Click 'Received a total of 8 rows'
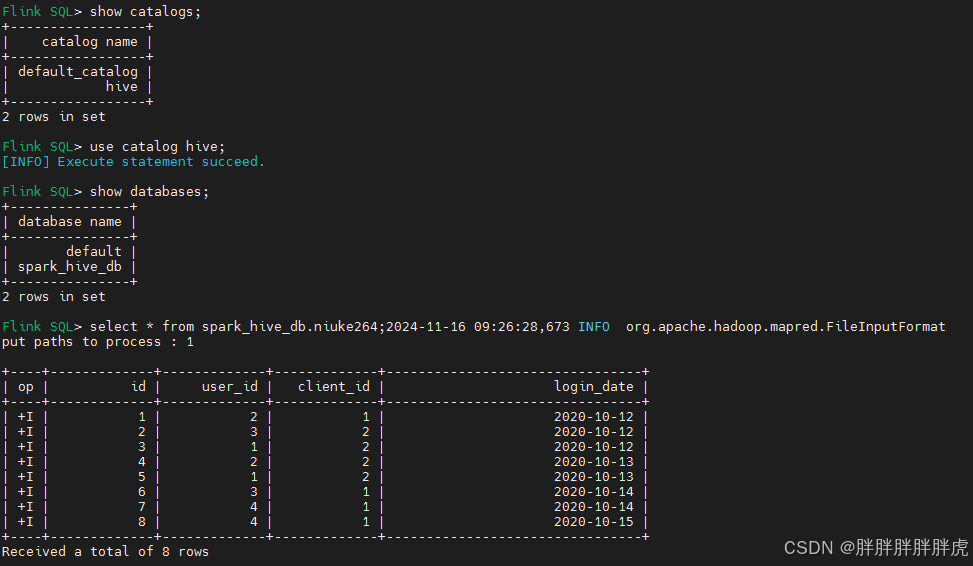The image size is (973, 566). 105,552
